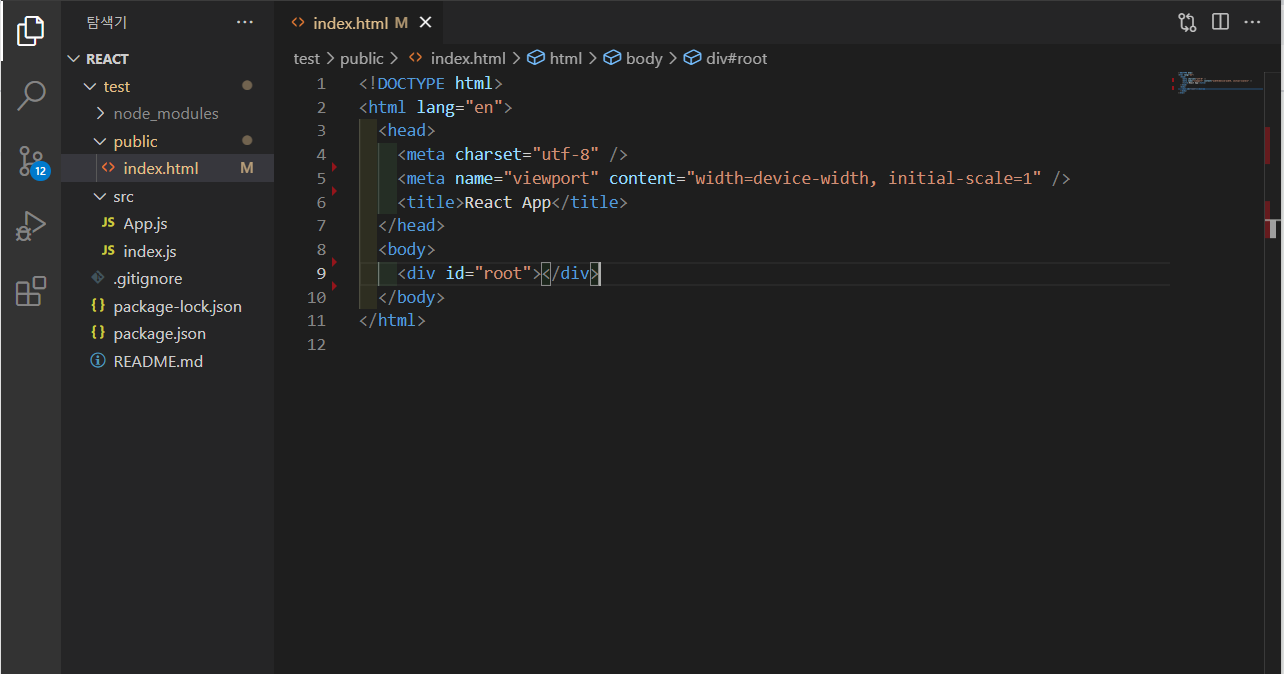Split the editor to the right
The width and height of the screenshot is (1284, 674).
1220,22
